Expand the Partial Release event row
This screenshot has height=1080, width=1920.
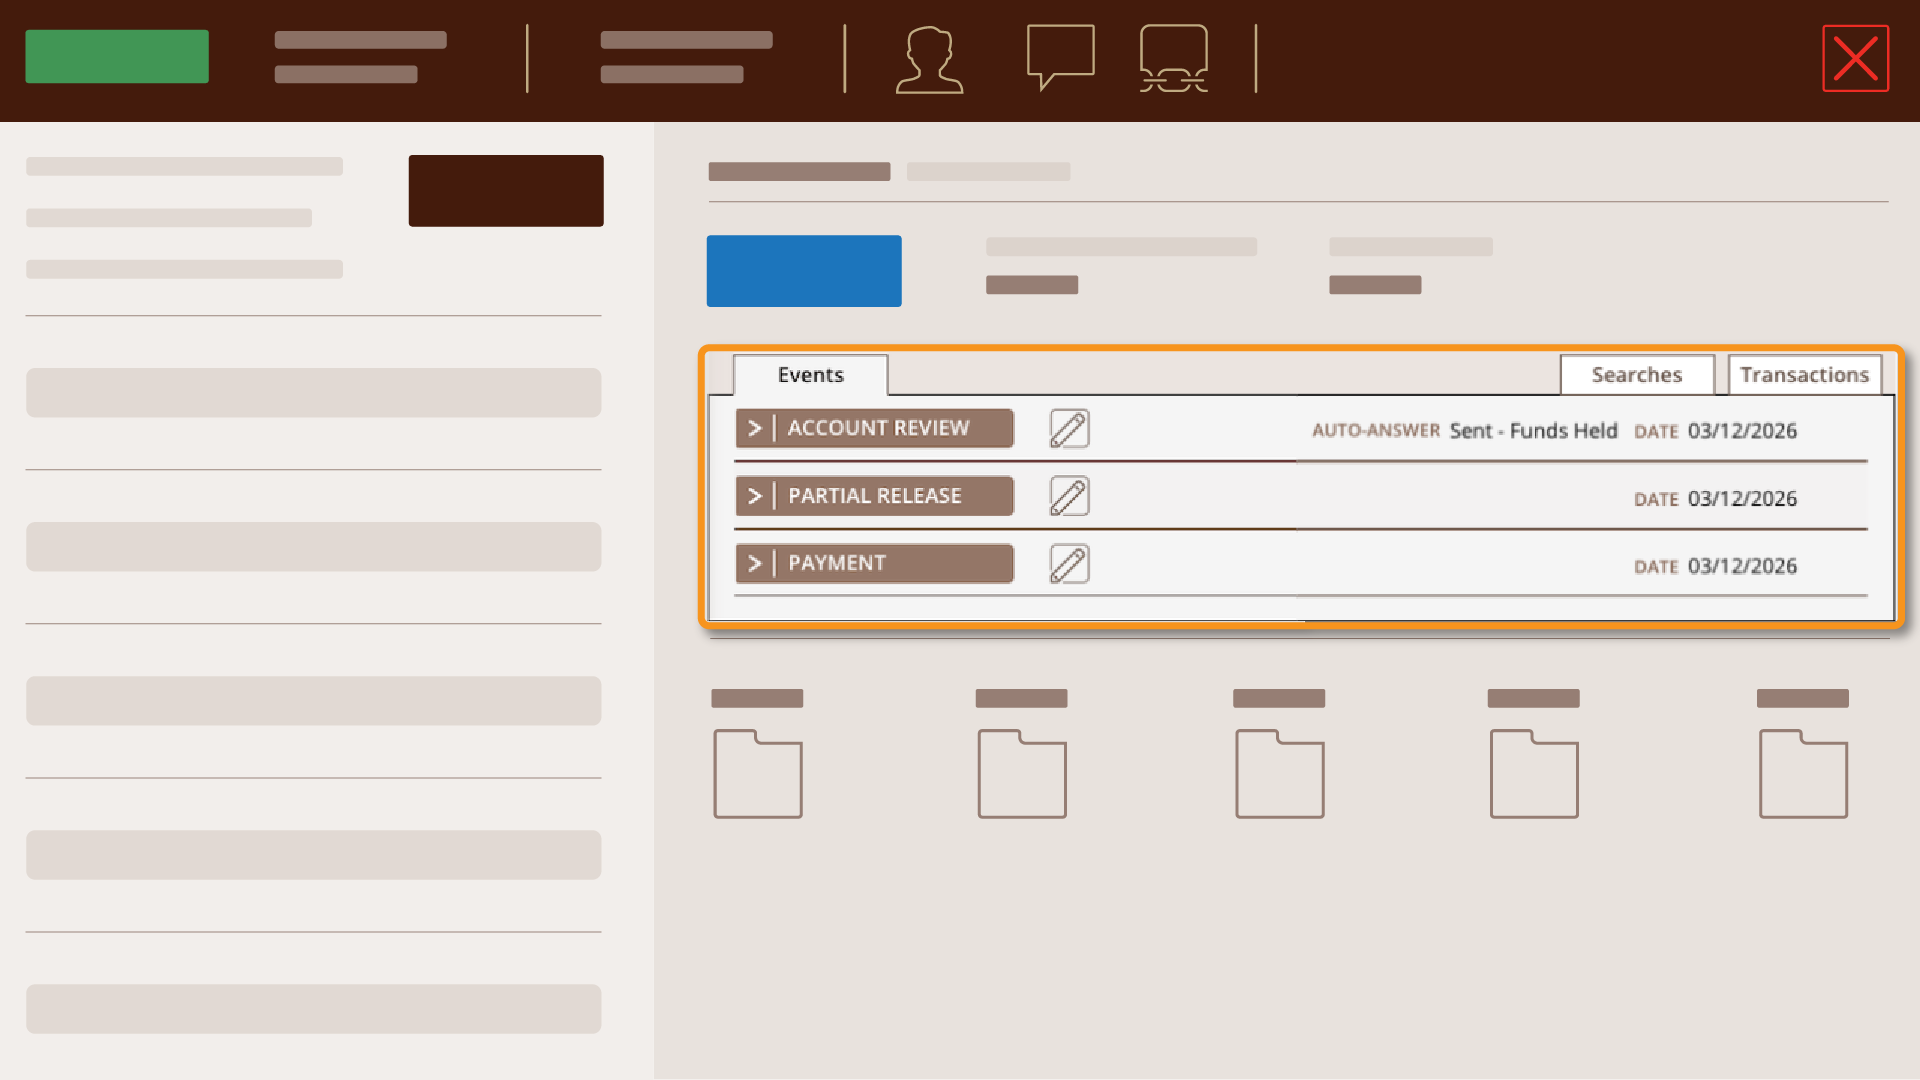click(755, 497)
